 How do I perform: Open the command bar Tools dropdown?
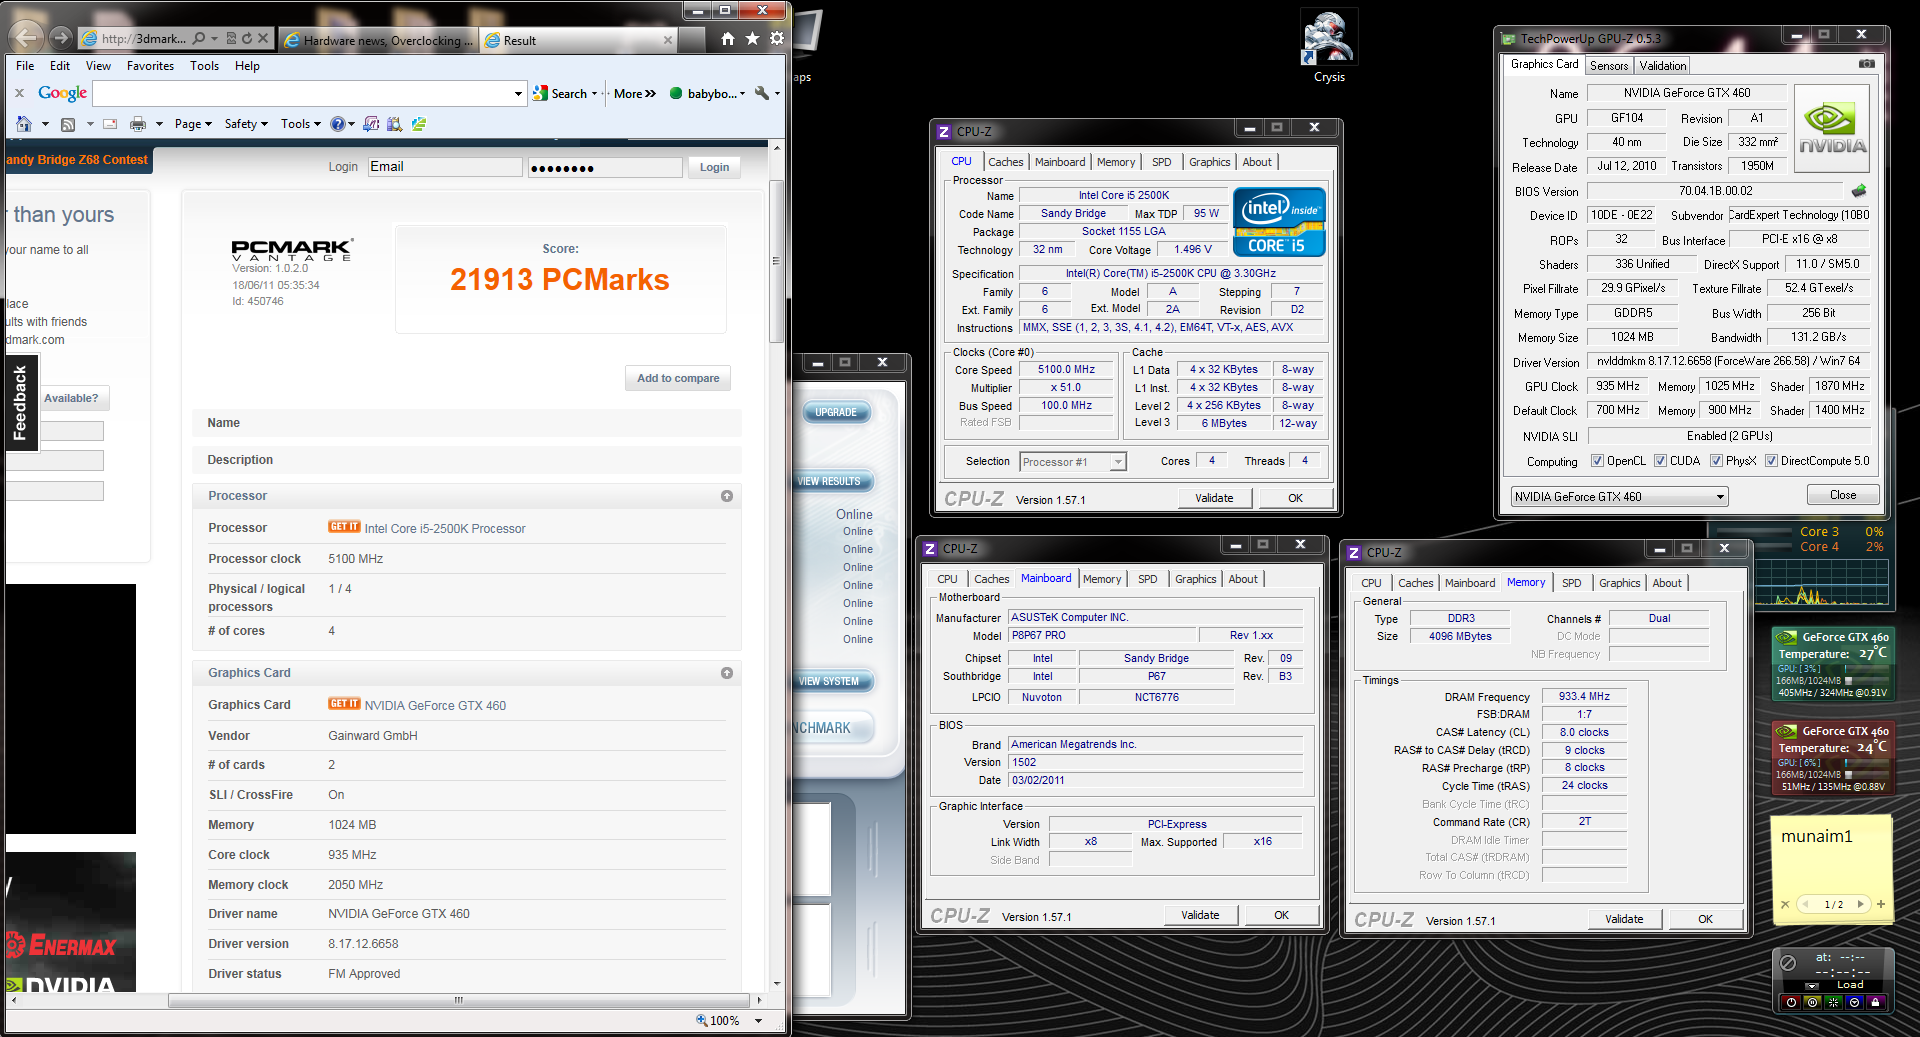[301, 124]
